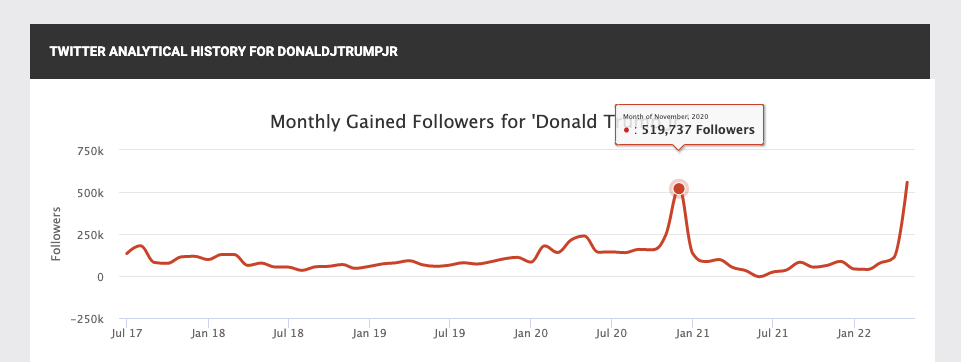Click the Jul 17 x-axis label
Image resolution: width=961 pixels, height=362 pixels.
click(x=126, y=334)
